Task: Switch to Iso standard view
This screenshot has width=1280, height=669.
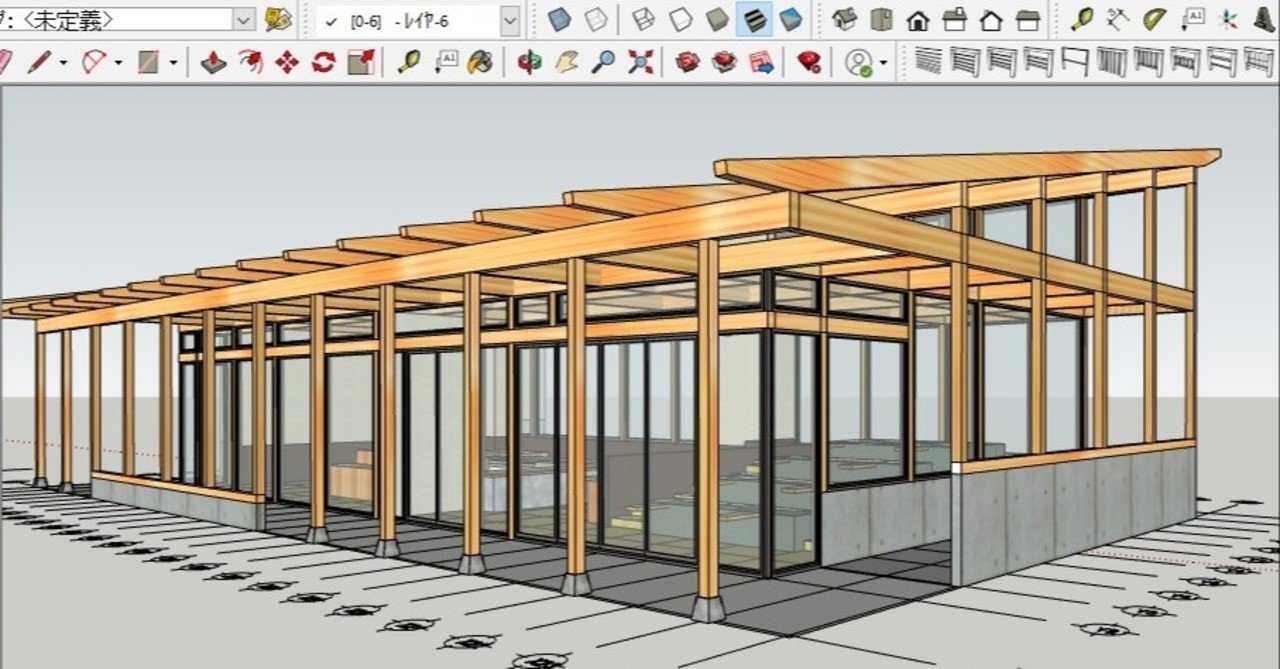Action: [x=845, y=19]
